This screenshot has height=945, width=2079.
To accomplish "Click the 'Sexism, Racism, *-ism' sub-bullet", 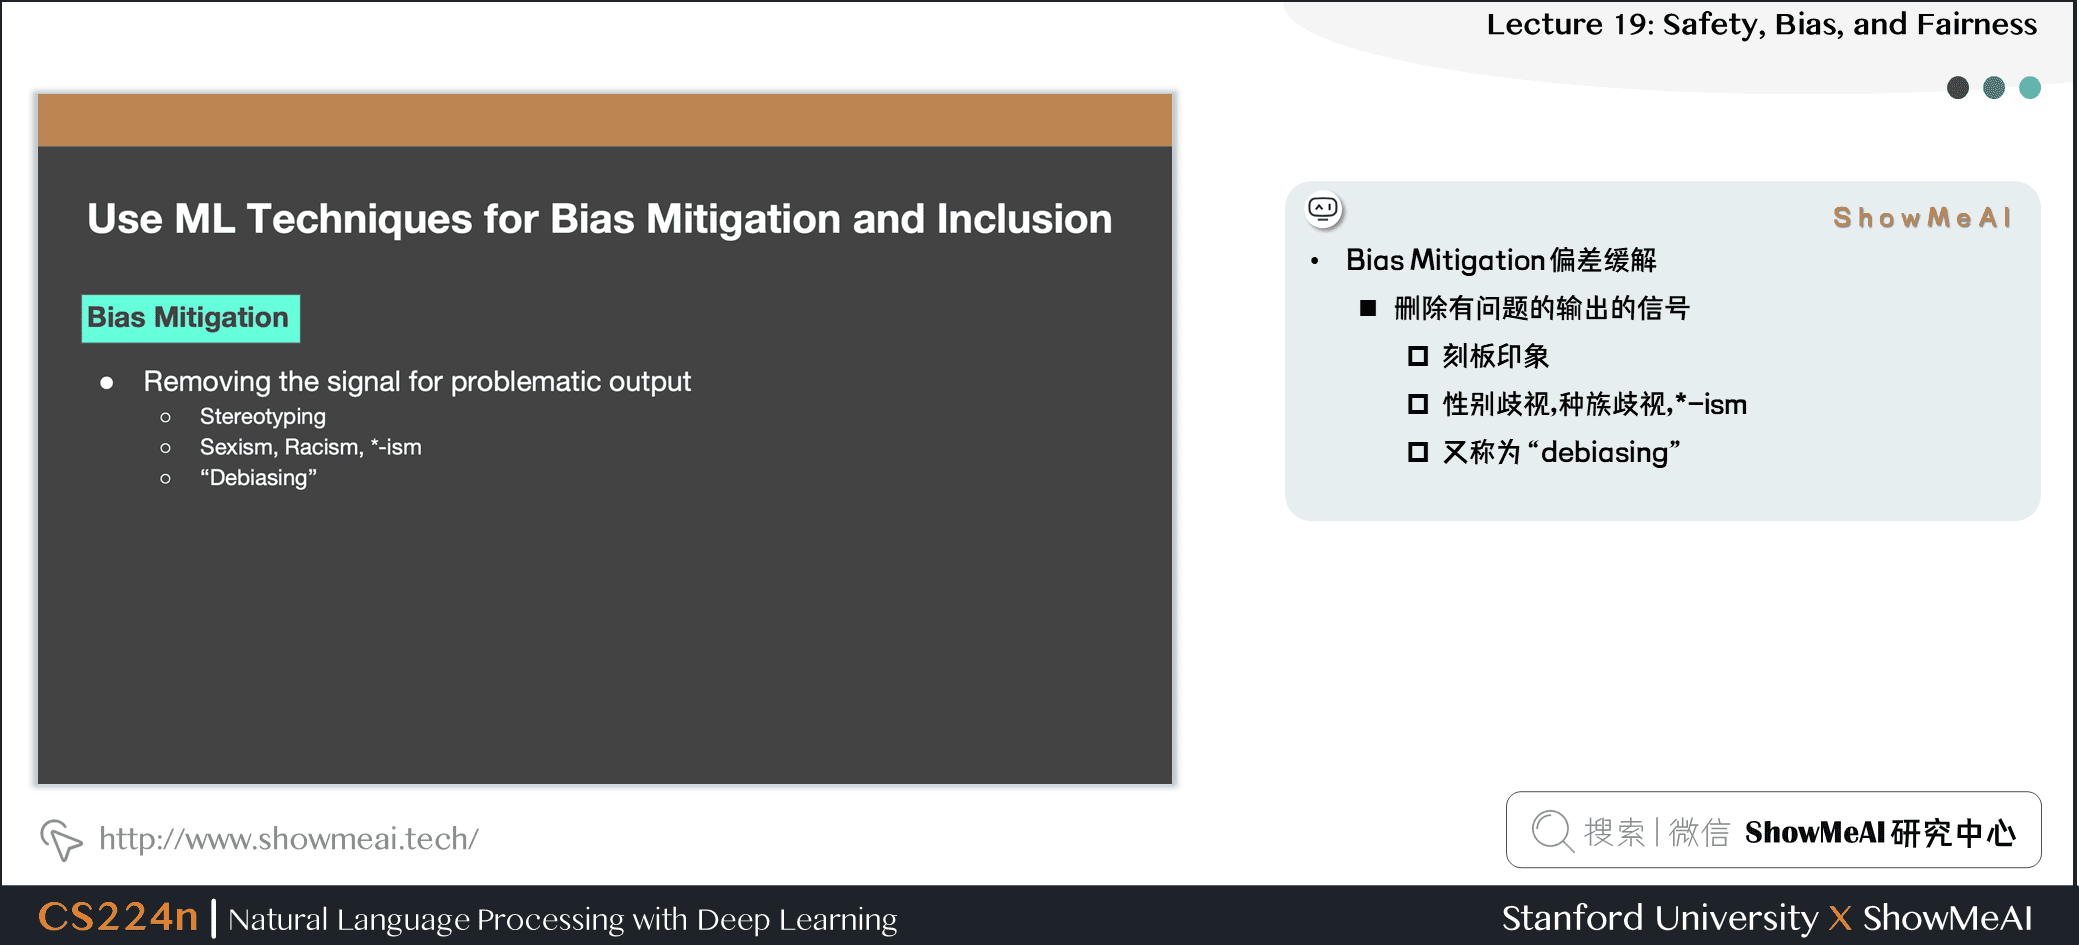I will tap(310, 447).
